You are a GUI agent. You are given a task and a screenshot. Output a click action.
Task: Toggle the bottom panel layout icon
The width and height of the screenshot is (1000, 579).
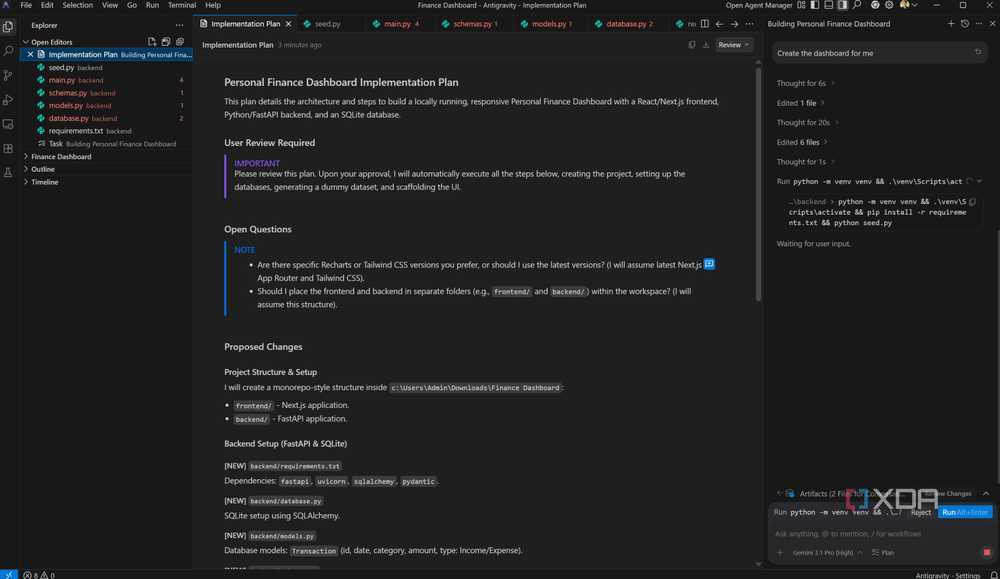click(x=828, y=5)
